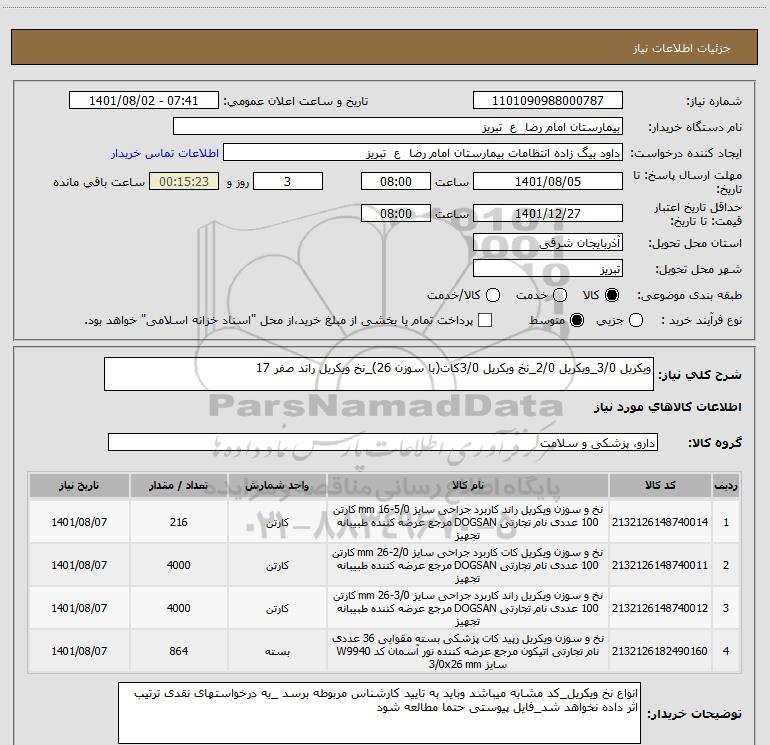770x745 pixels.
Task: Click the unit cell بسته in row 4
Action: (x=277, y=652)
